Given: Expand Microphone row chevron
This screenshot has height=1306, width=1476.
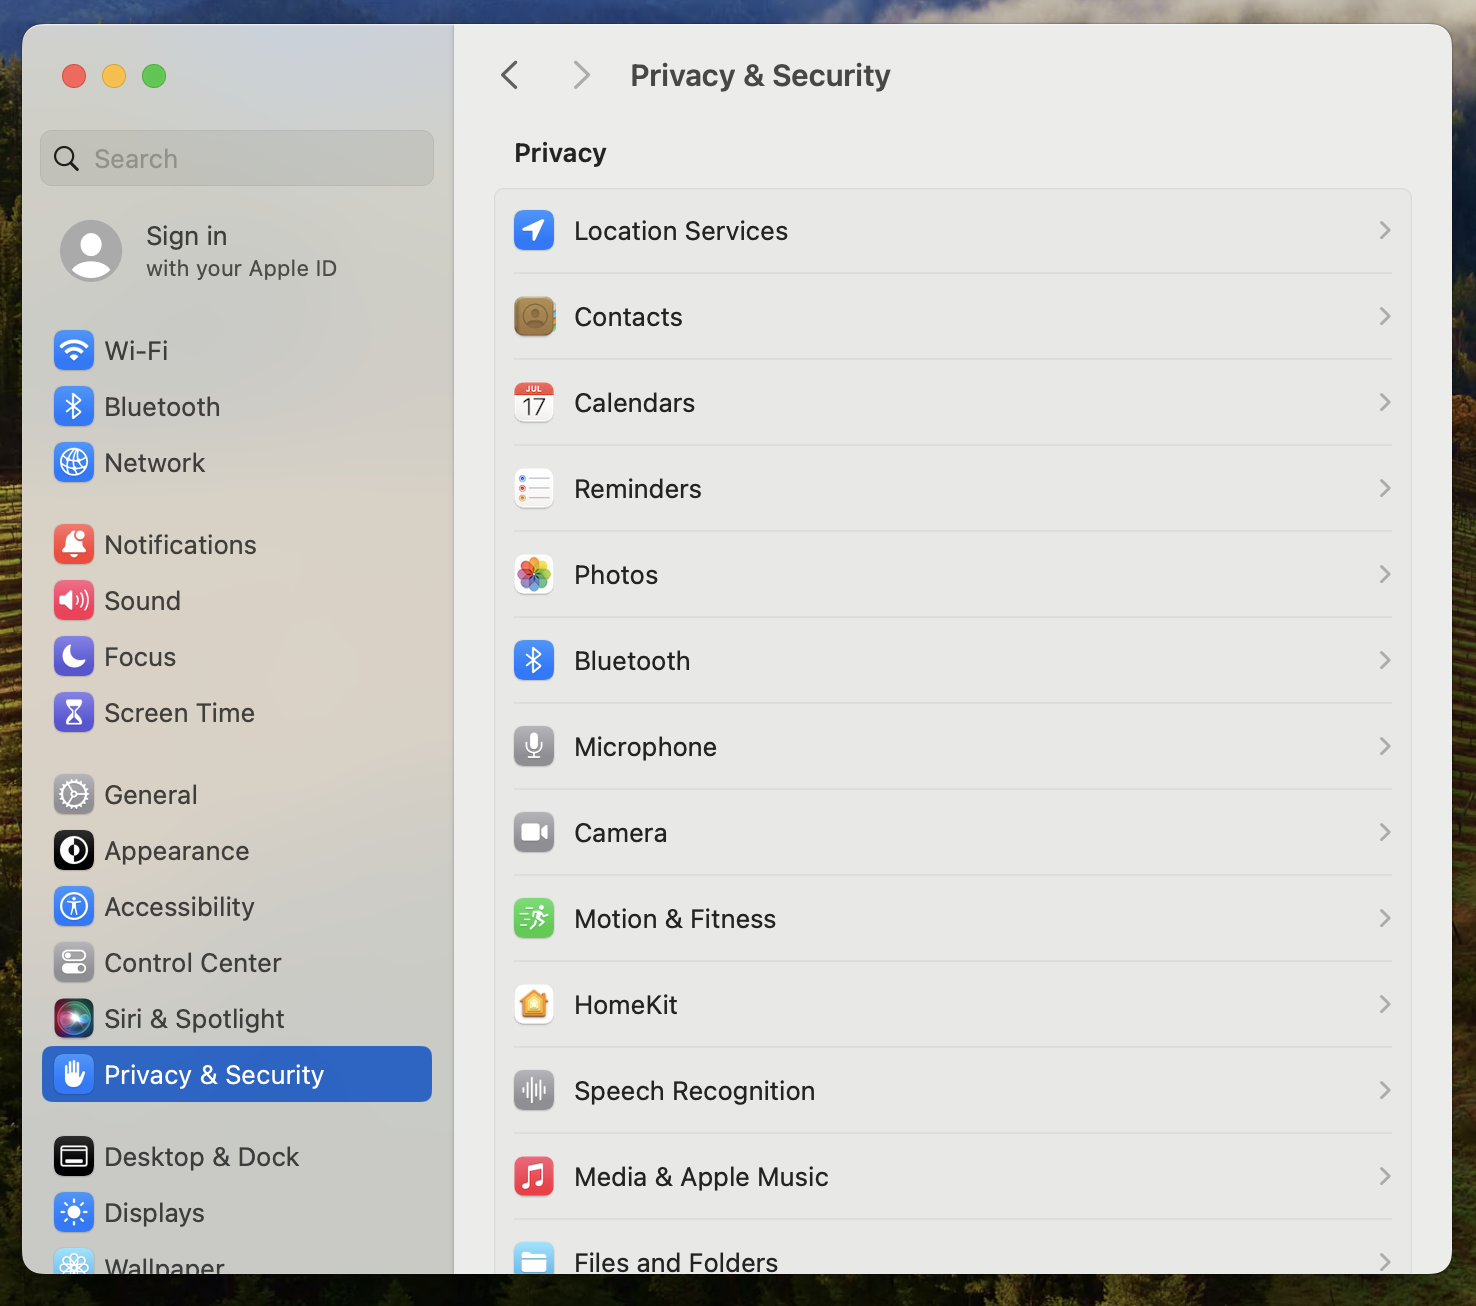Looking at the screenshot, I should tap(1385, 747).
